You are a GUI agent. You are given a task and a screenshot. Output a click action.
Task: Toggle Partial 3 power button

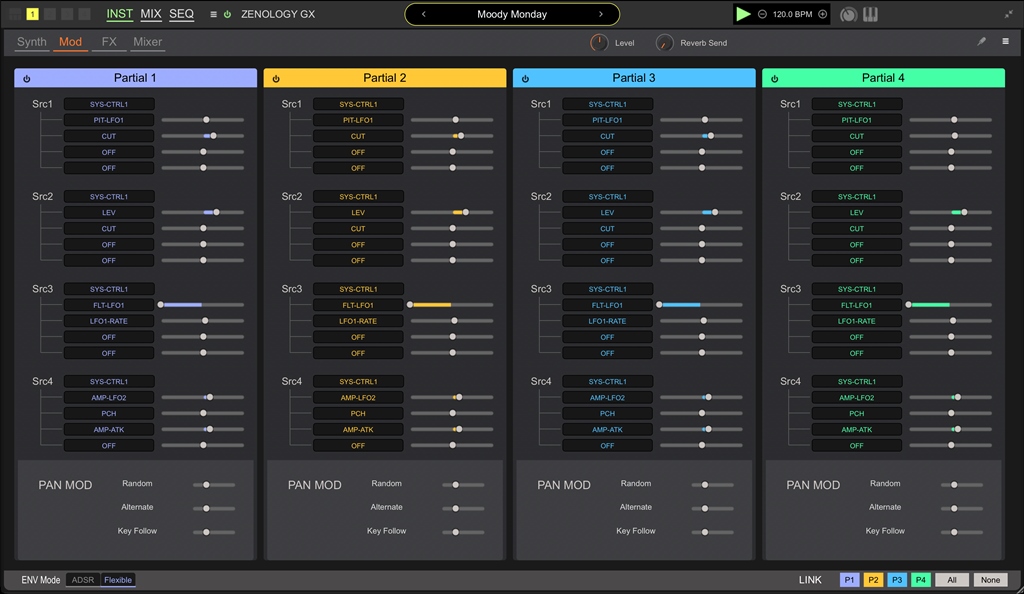(x=525, y=78)
